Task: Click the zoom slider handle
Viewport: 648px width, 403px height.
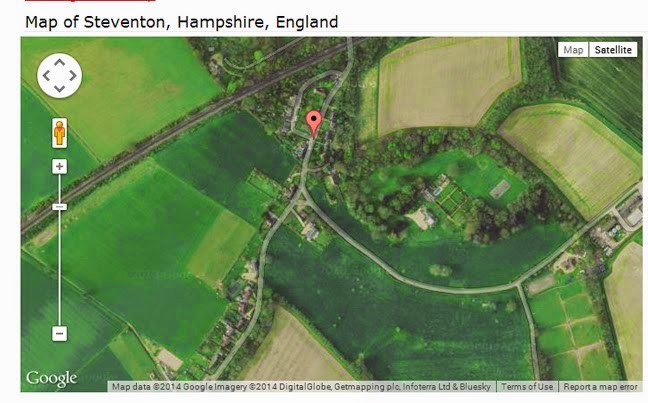Action: pos(60,207)
